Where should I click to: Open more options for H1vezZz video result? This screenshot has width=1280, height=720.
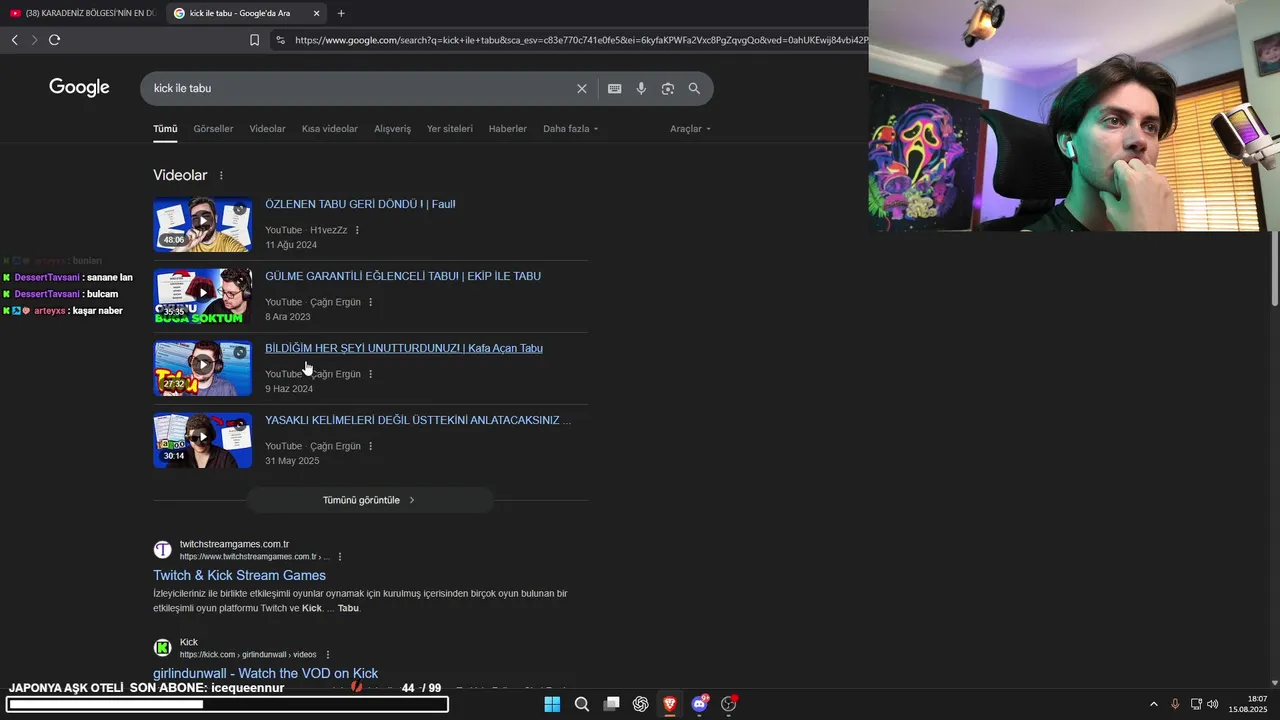pos(357,230)
